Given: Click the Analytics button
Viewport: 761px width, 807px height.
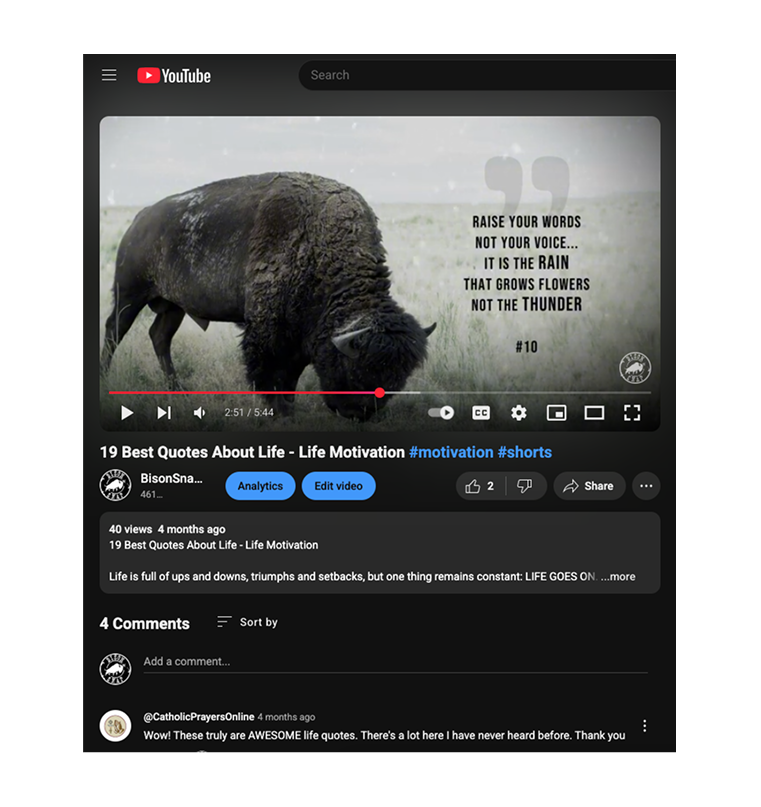Looking at the screenshot, I should click(x=260, y=486).
